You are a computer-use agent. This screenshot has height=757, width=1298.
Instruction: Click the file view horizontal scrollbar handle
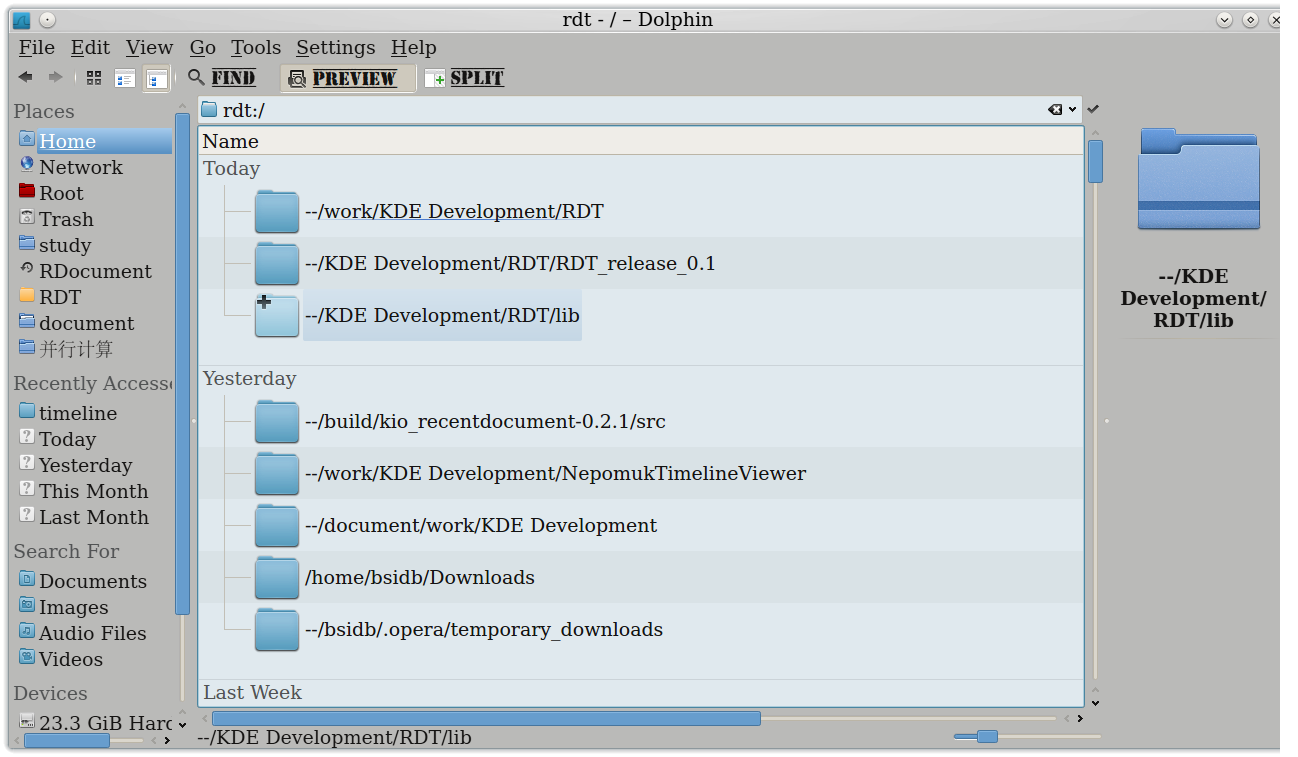[x=486, y=718]
